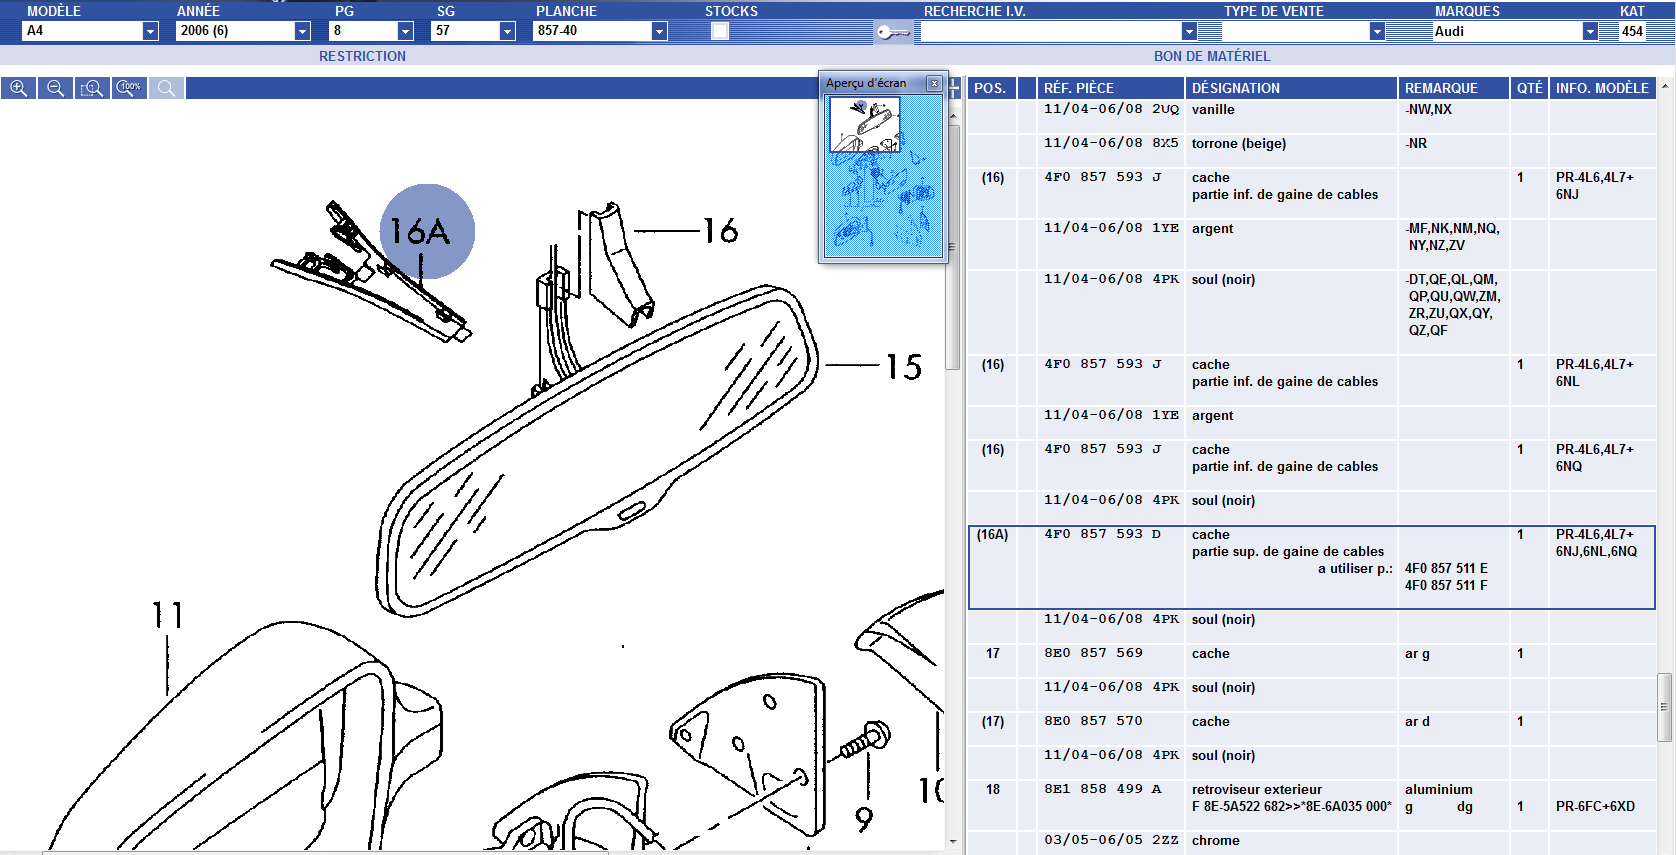The height and width of the screenshot is (855, 1676).
Task: Click the zoom in magnifier icon
Action: click(x=19, y=88)
